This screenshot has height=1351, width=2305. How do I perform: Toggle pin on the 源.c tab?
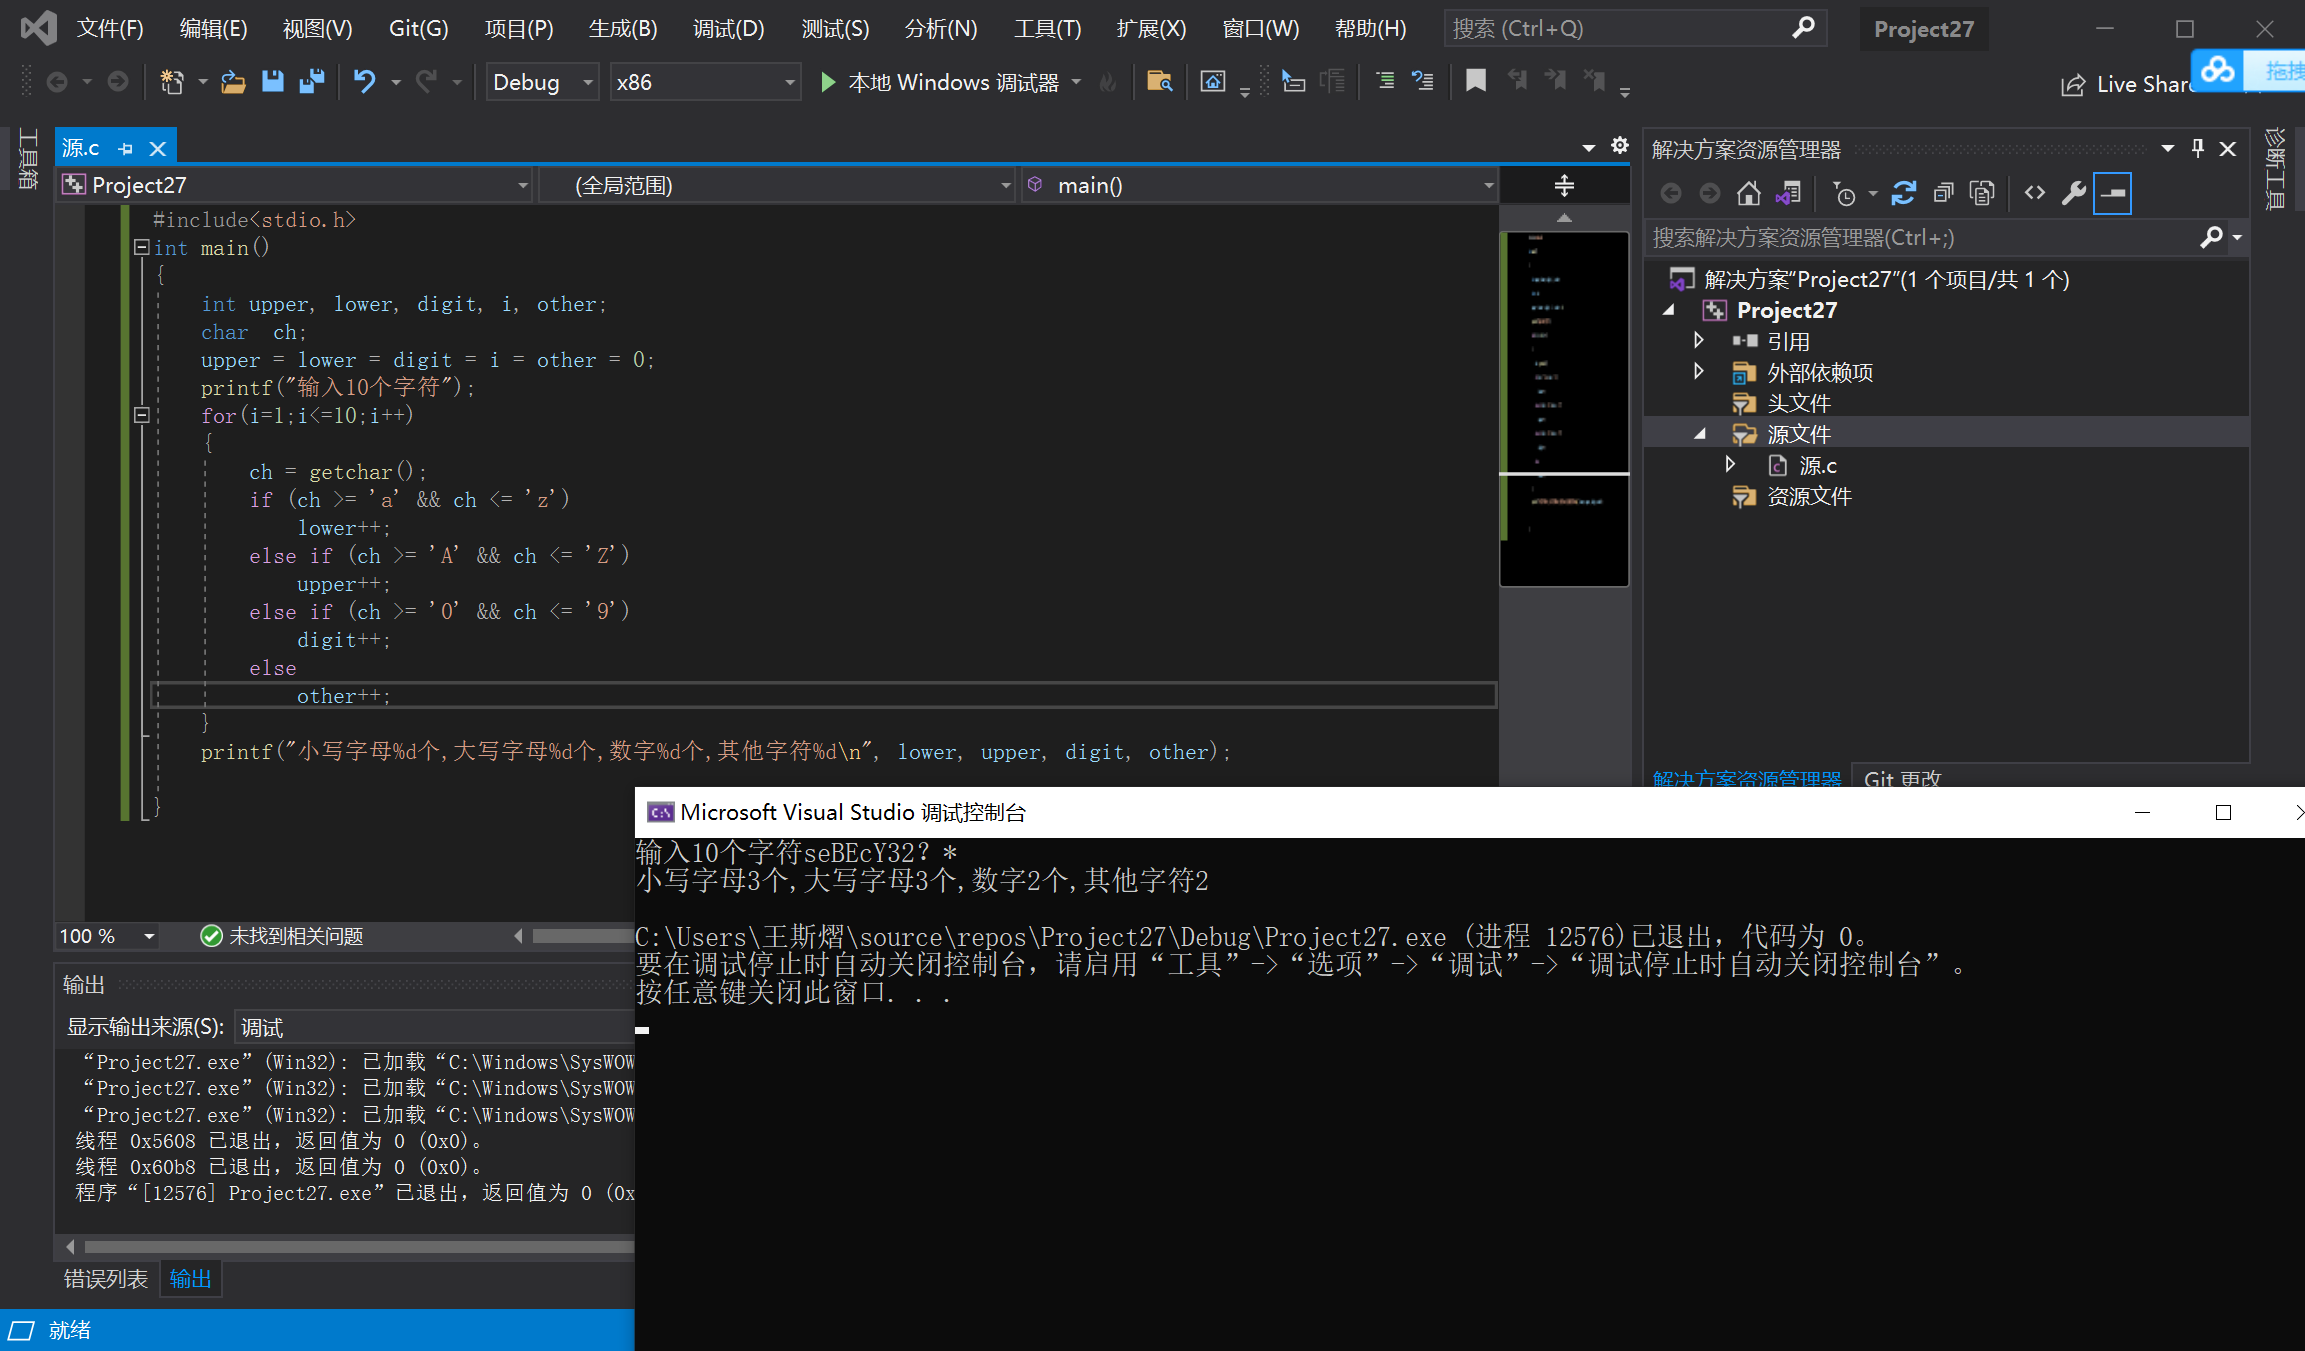point(126,149)
